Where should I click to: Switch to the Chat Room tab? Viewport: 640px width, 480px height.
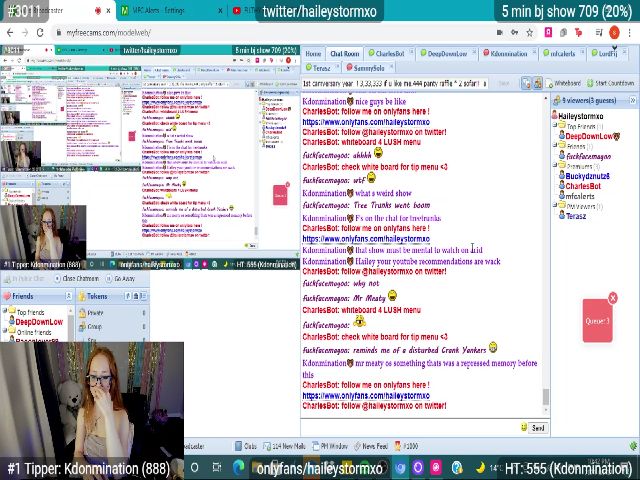(344, 53)
